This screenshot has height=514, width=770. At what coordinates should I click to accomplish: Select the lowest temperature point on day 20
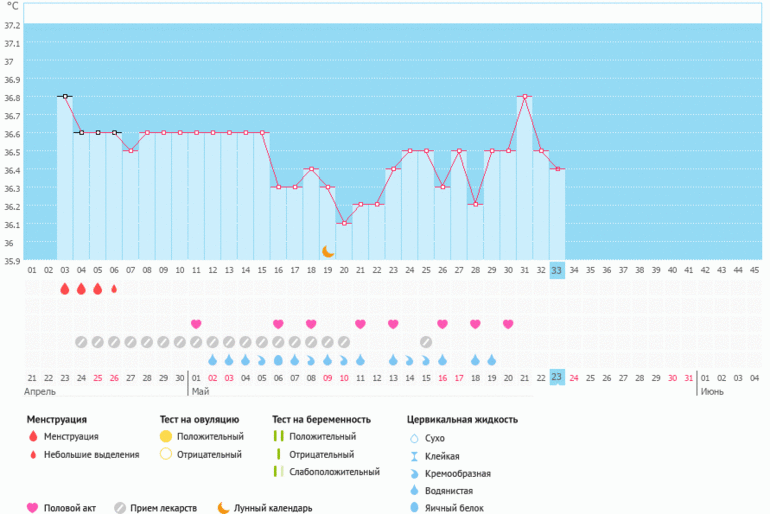point(344,223)
